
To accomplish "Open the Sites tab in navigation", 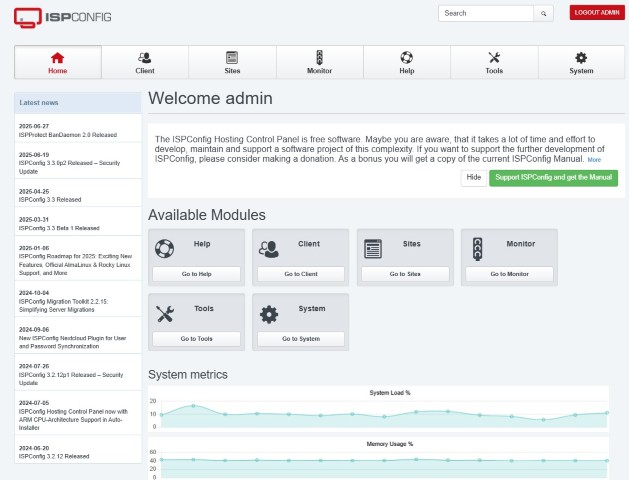I will tap(232, 62).
